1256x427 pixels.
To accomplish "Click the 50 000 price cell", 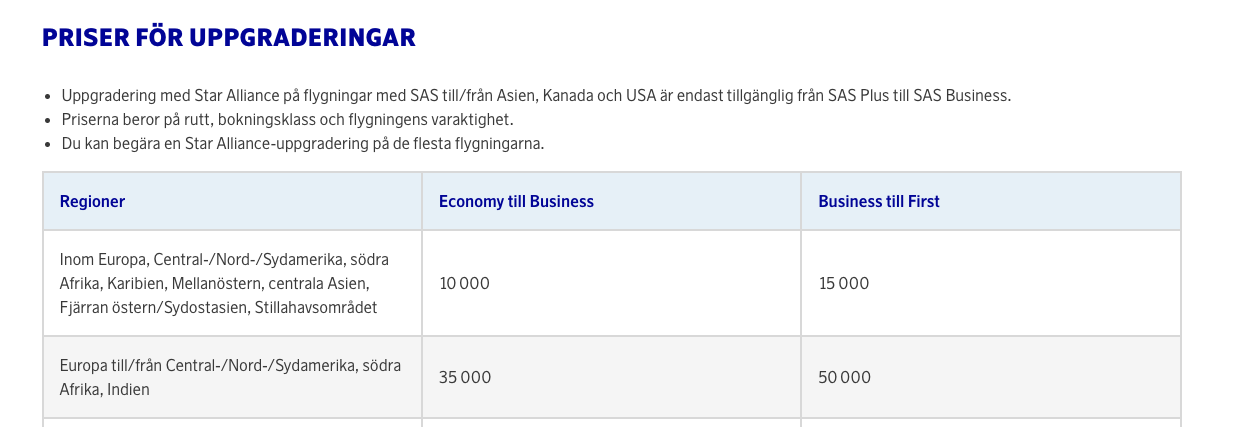I will click(844, 377).
